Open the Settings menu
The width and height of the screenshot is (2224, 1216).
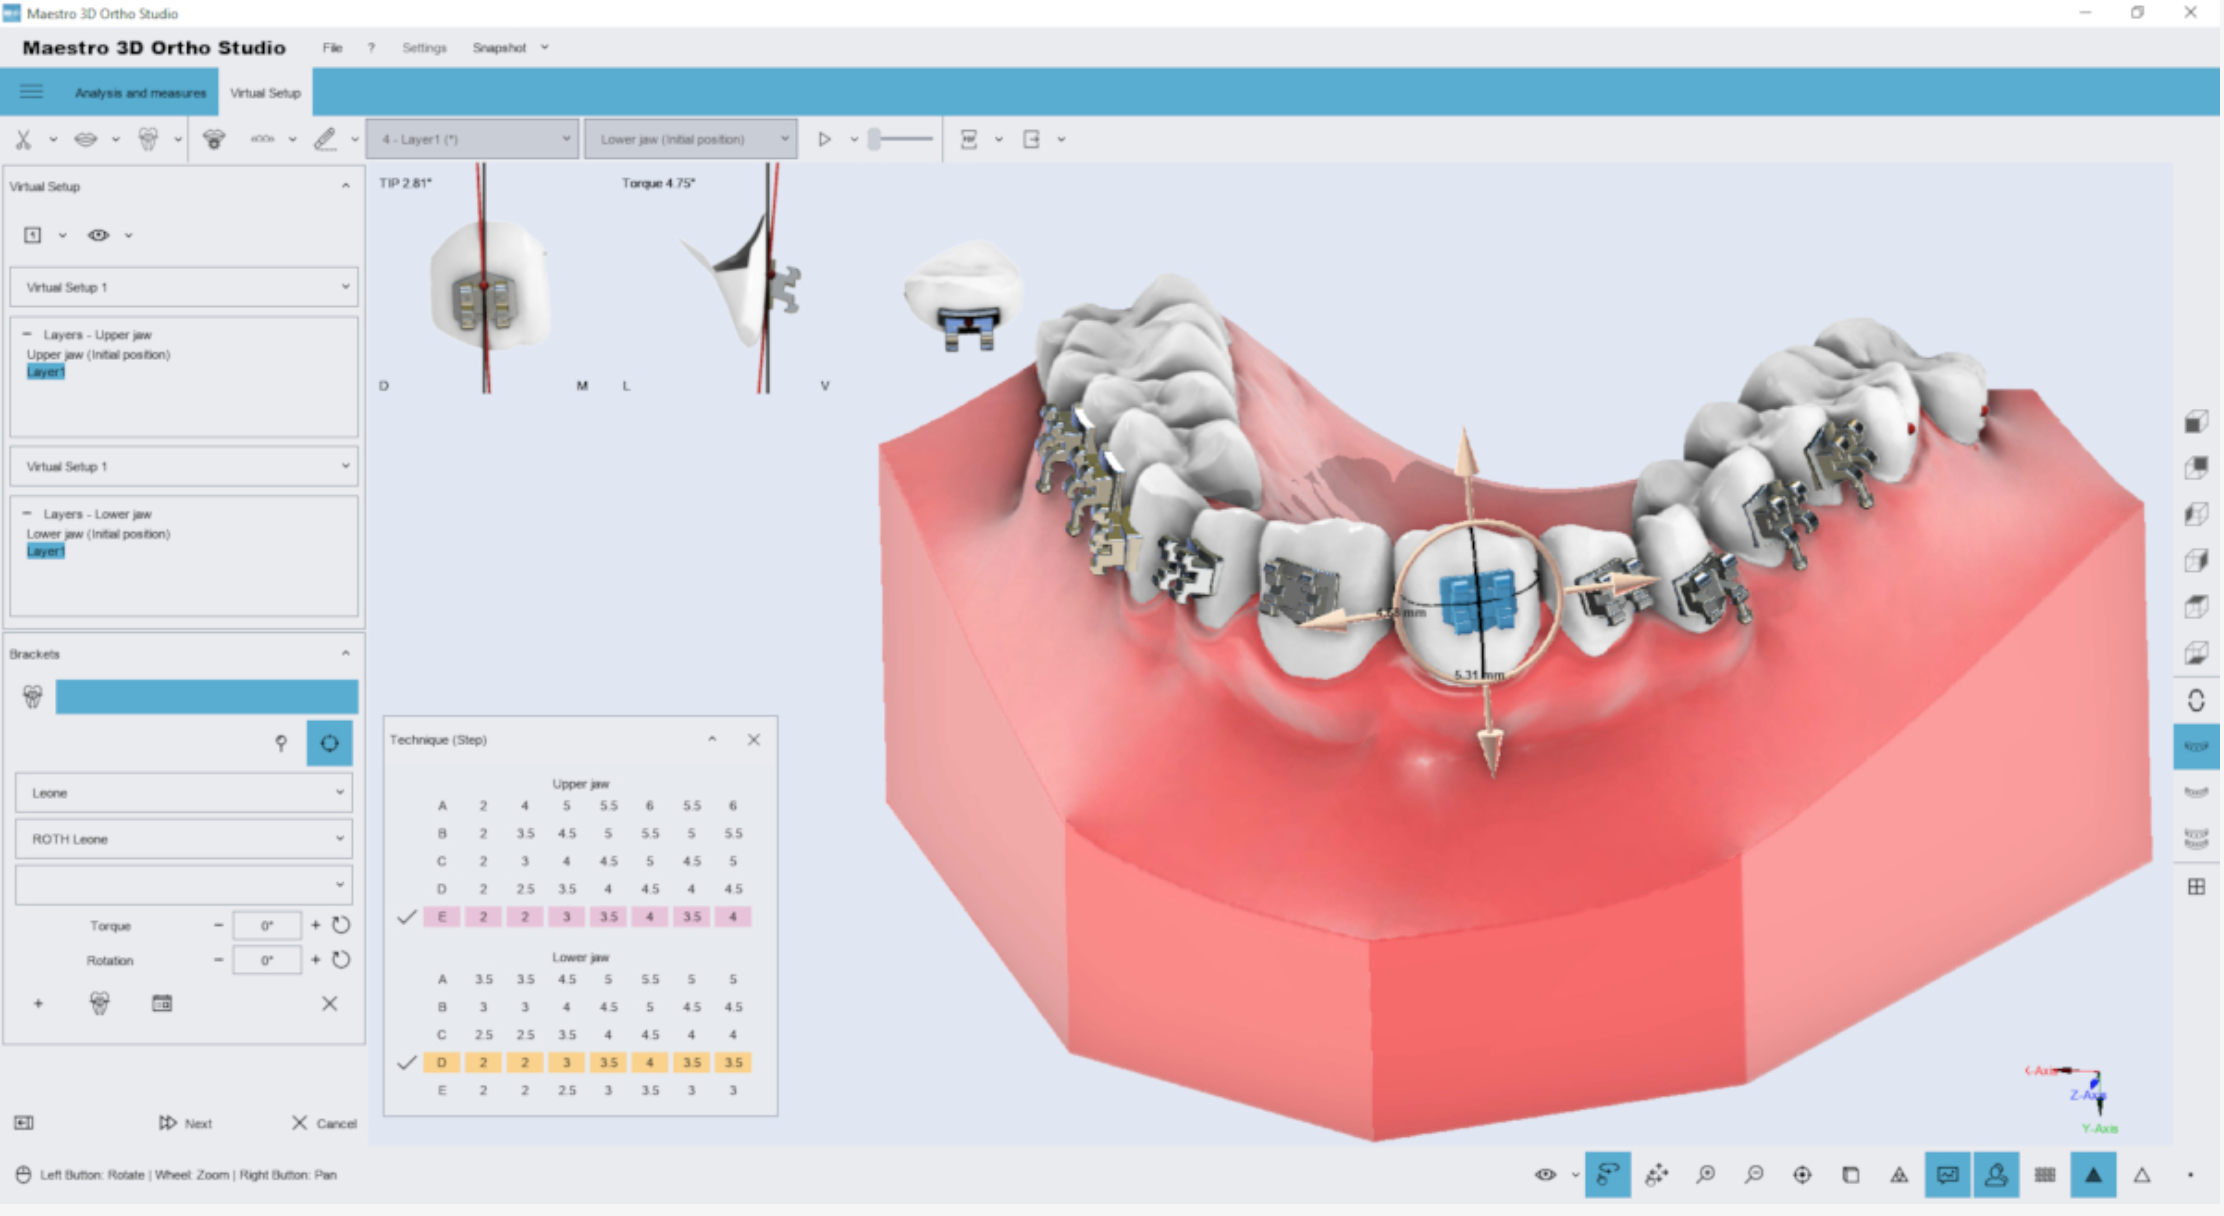pos(424,48)
